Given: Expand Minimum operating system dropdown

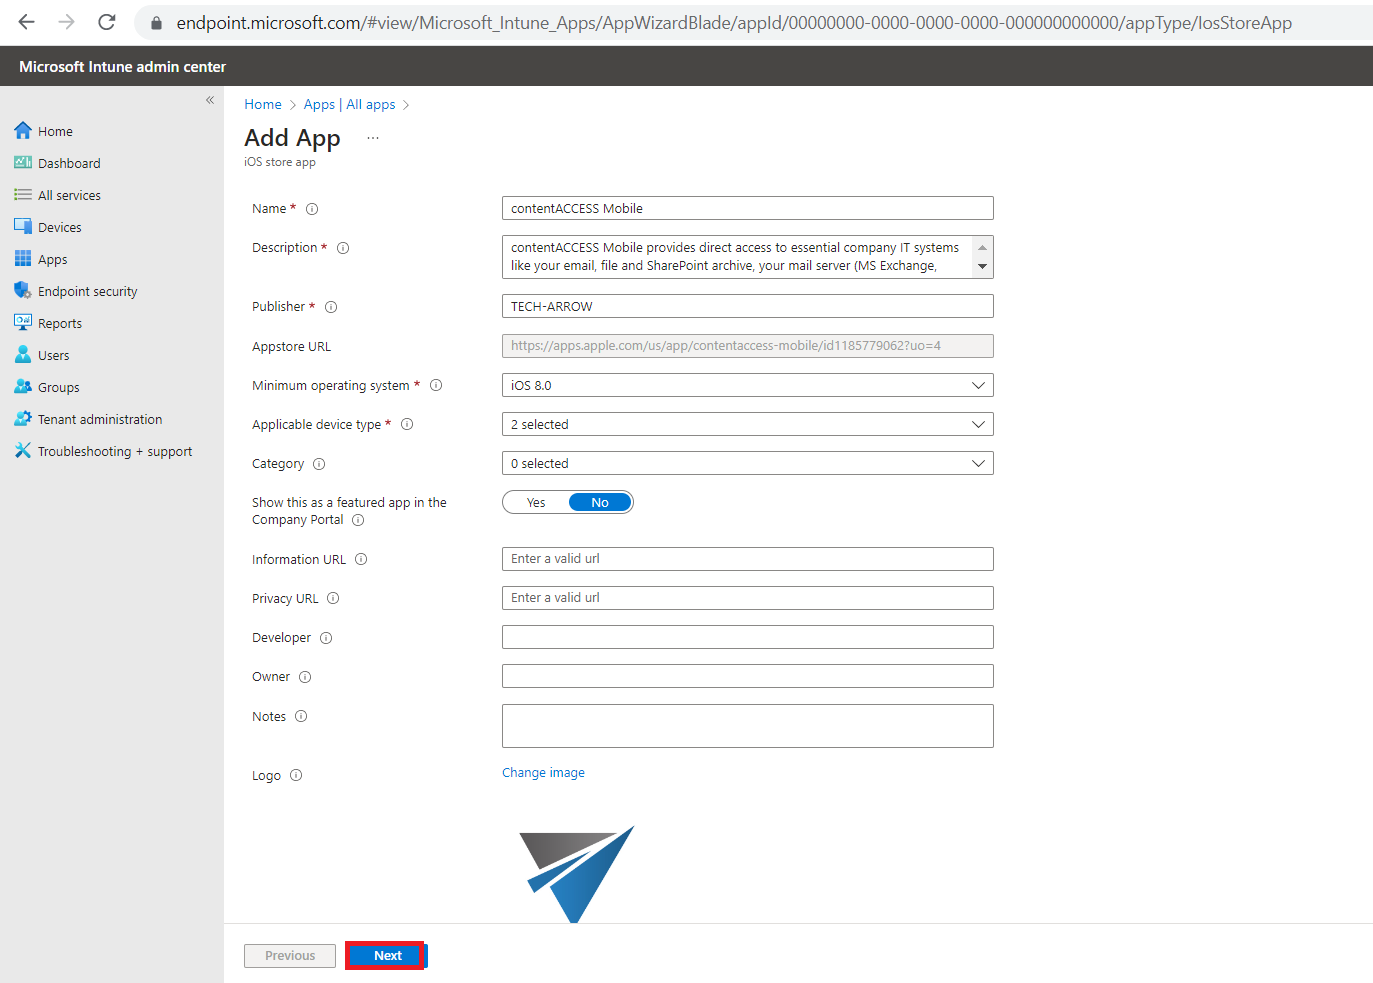Looking at the screenshot, I should [x=747, y=386].
